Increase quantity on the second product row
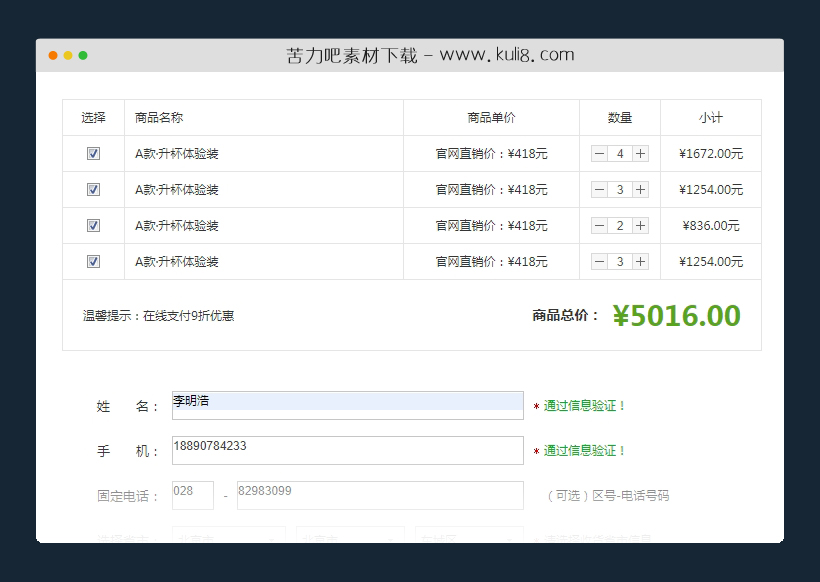Image resolution: width=820 pixels, height=582 pixels. 640,190
